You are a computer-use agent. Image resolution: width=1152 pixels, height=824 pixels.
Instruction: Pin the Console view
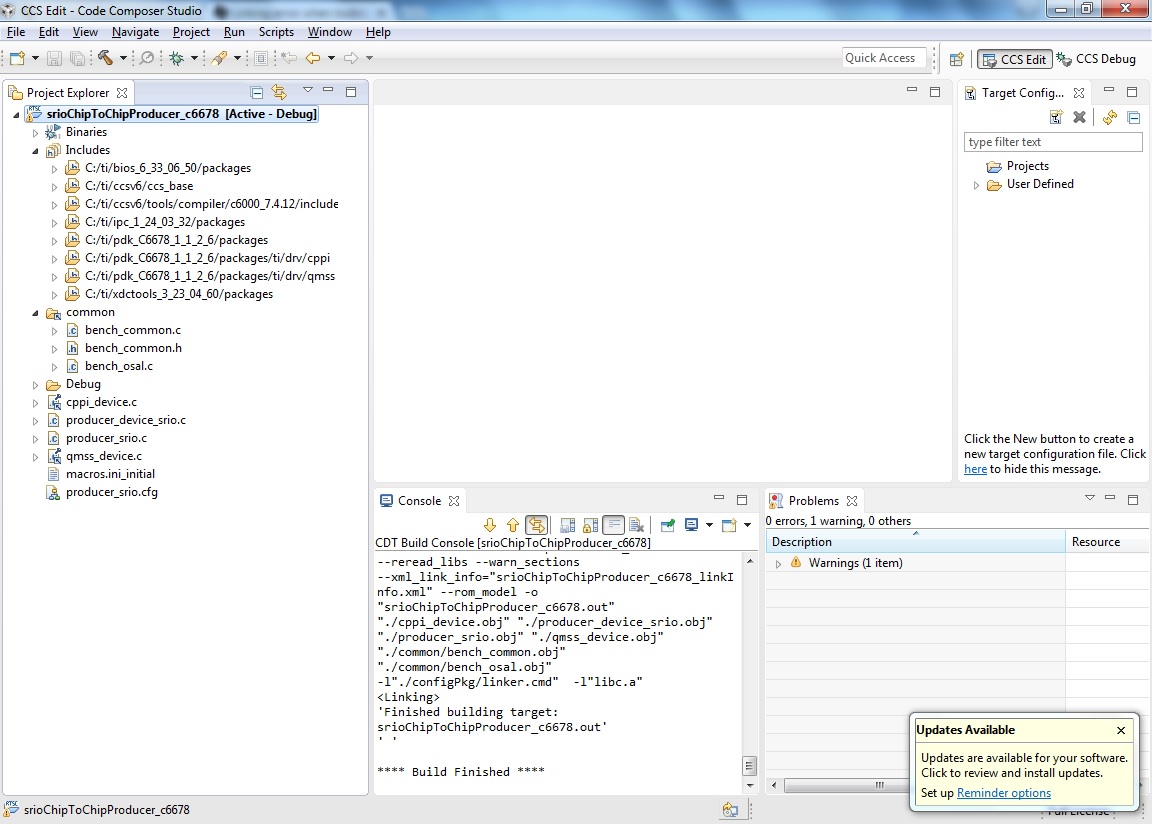pyautogui.click(x=670, y=524)
